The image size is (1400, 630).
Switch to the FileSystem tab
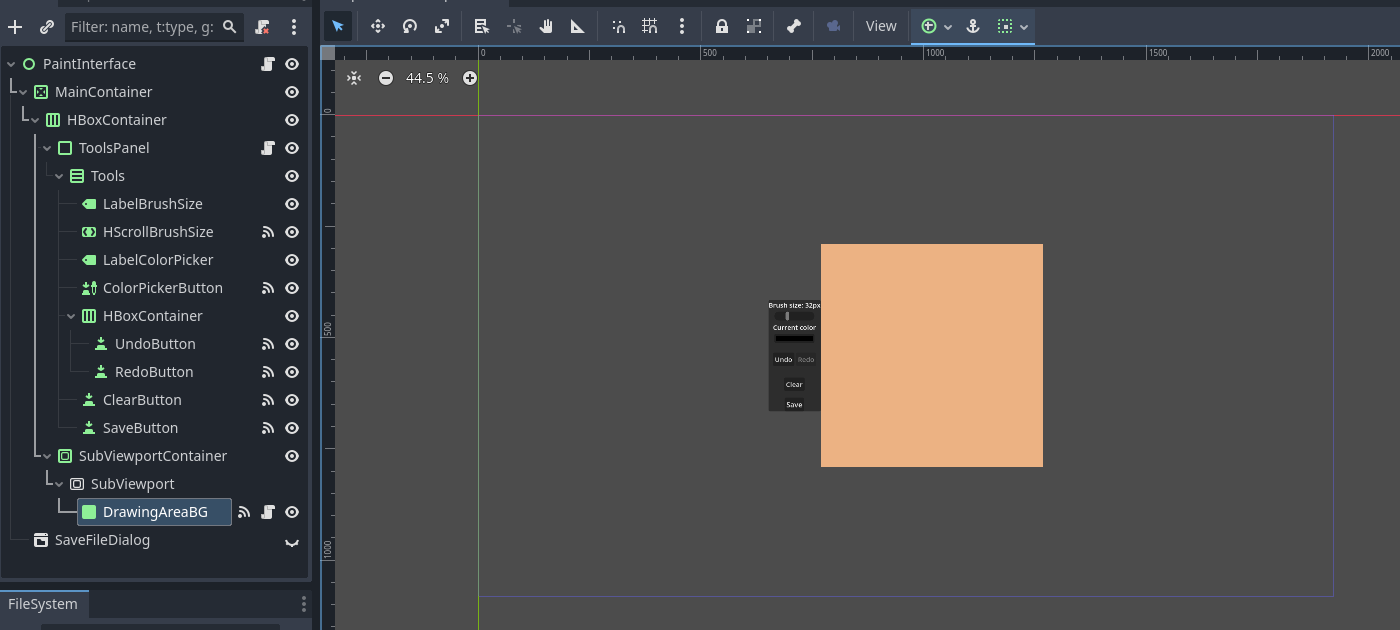43,604
